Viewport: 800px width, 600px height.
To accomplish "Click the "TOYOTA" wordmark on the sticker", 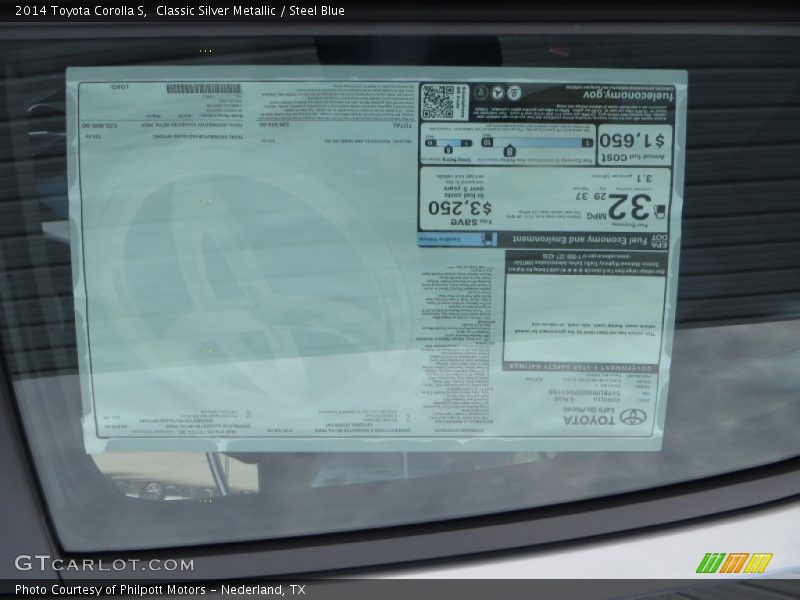I will click(x=589, y=420).
